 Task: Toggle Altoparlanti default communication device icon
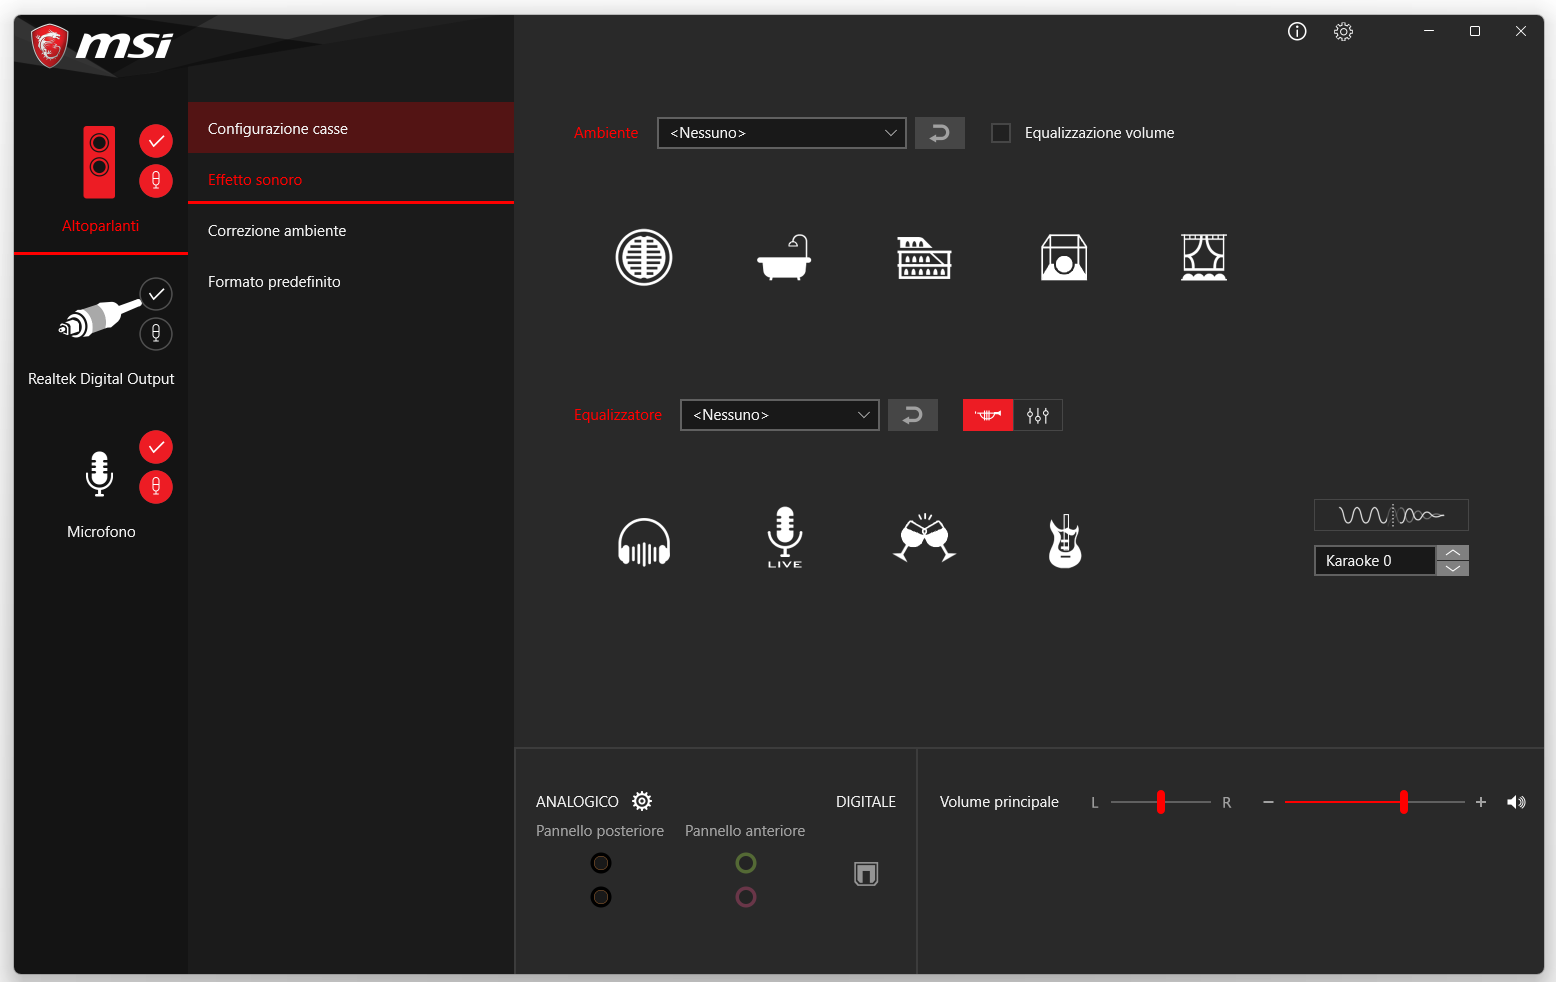tap(156, 181)
